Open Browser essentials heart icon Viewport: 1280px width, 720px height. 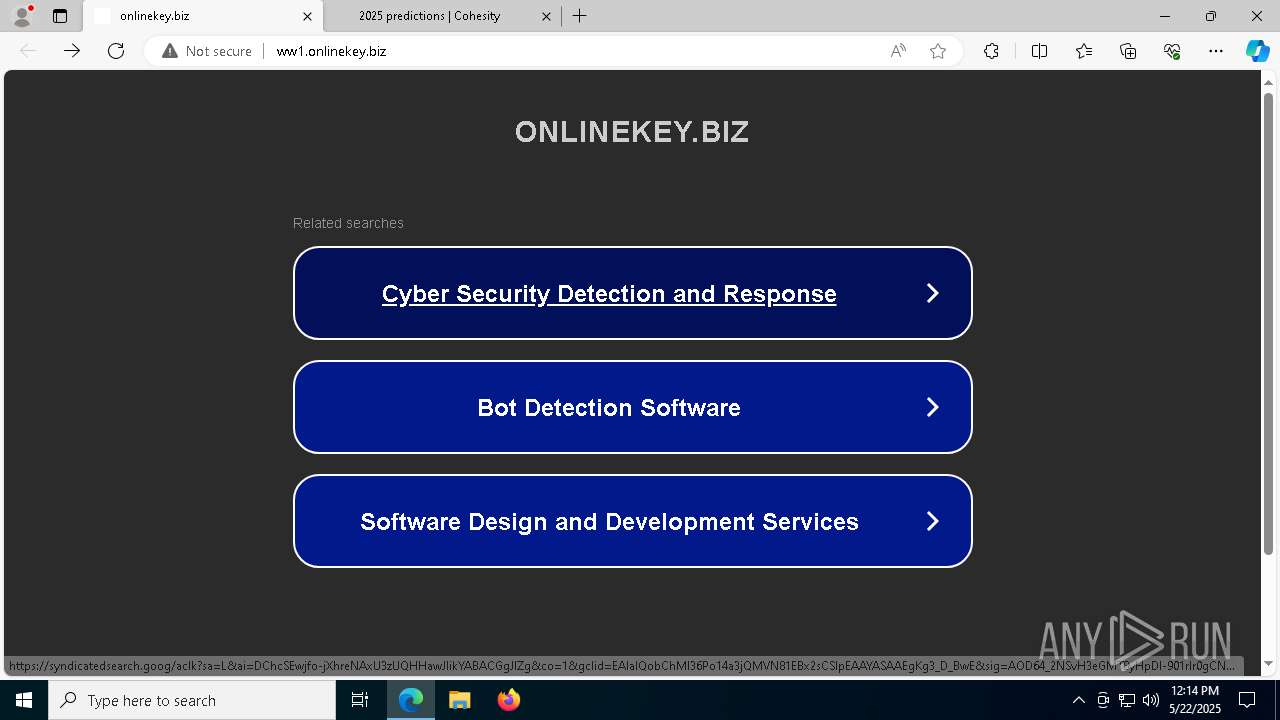(1172, 51)
